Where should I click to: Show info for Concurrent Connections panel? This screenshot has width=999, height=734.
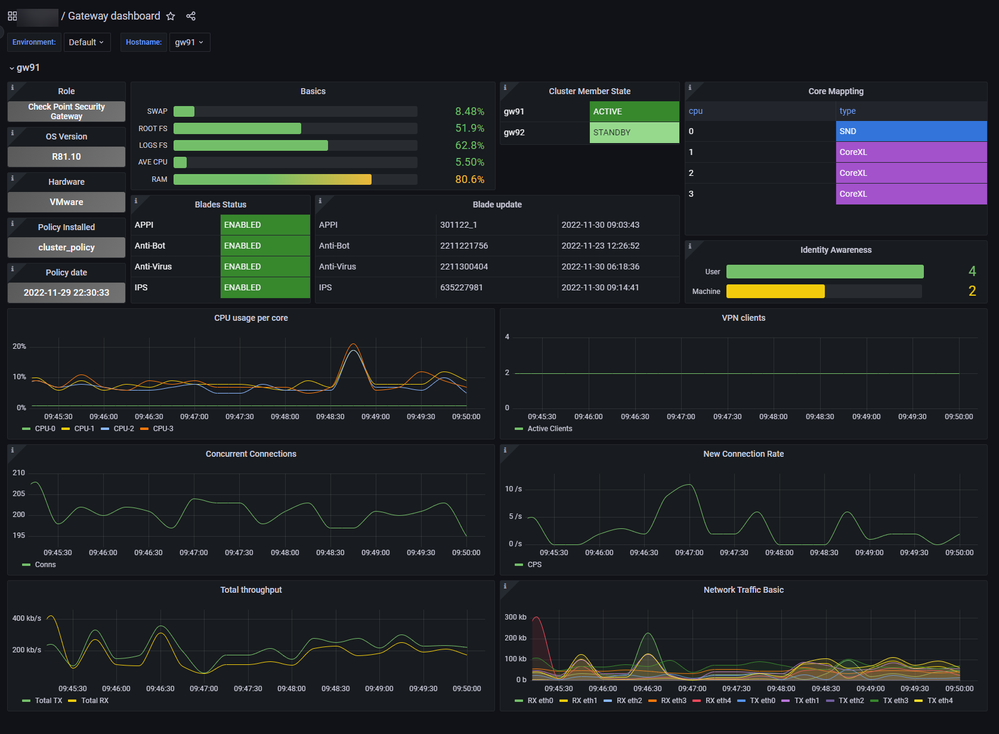pos(12,450)
